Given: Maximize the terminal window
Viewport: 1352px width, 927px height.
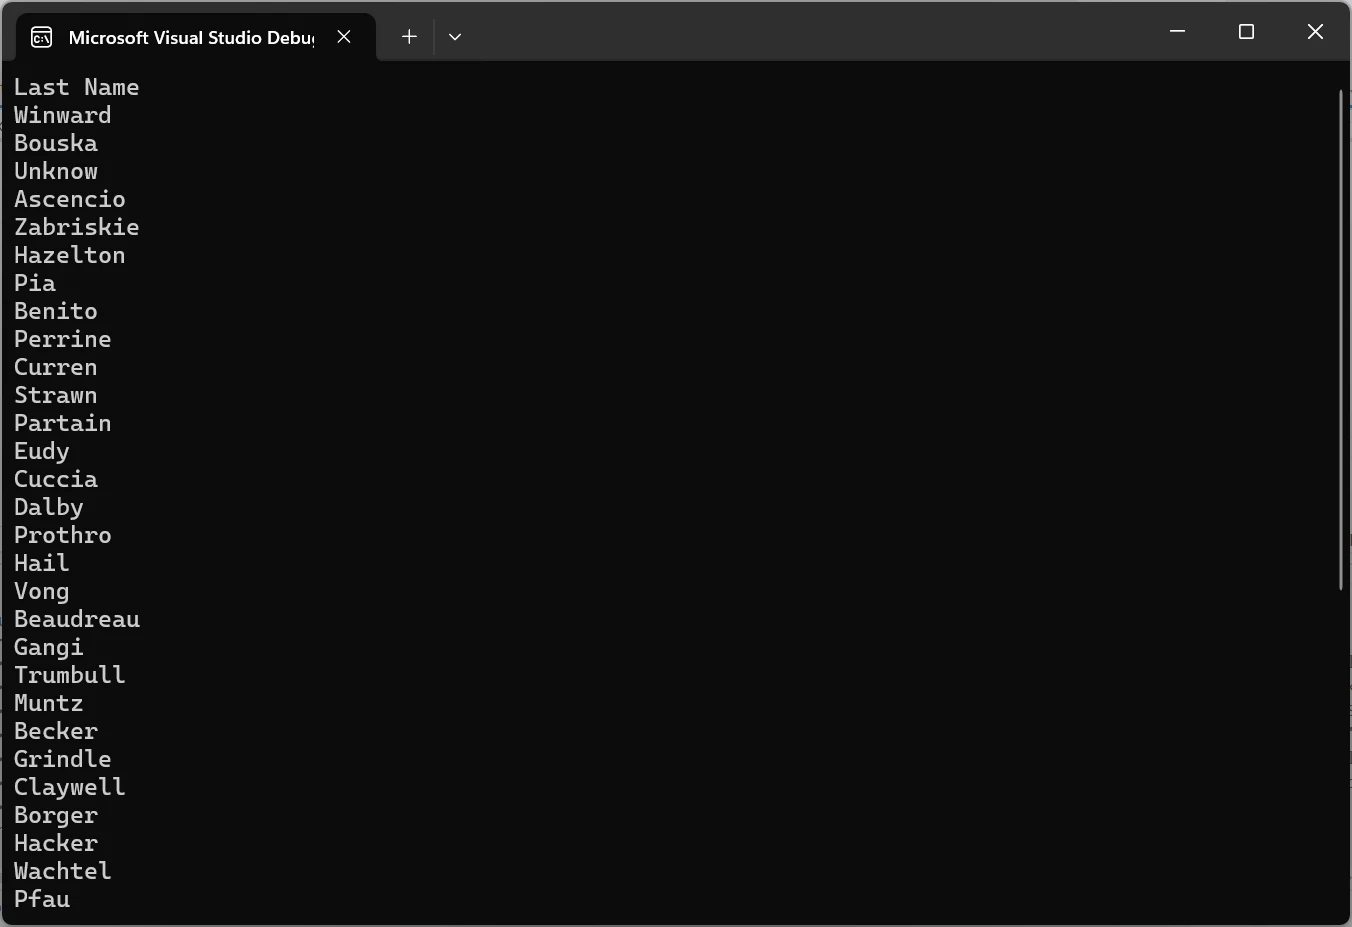Looking at the screenshot, I should pos(1246,32).
